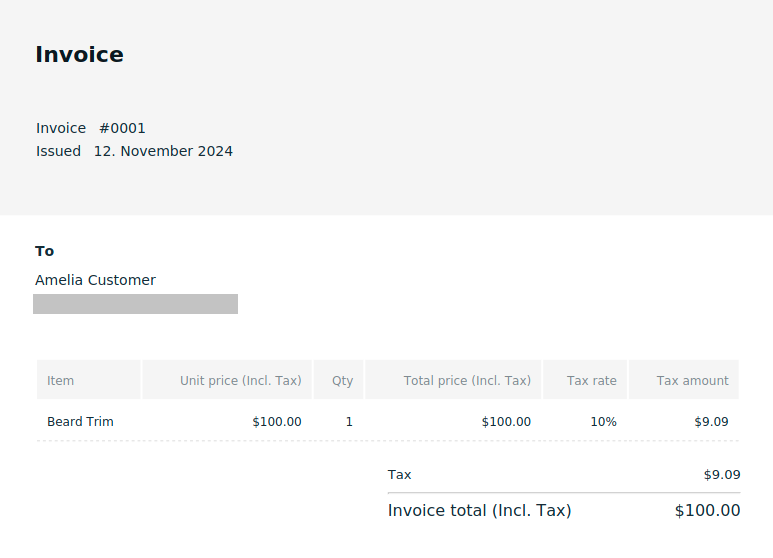Click the Item column header

[x=61, y=381]
